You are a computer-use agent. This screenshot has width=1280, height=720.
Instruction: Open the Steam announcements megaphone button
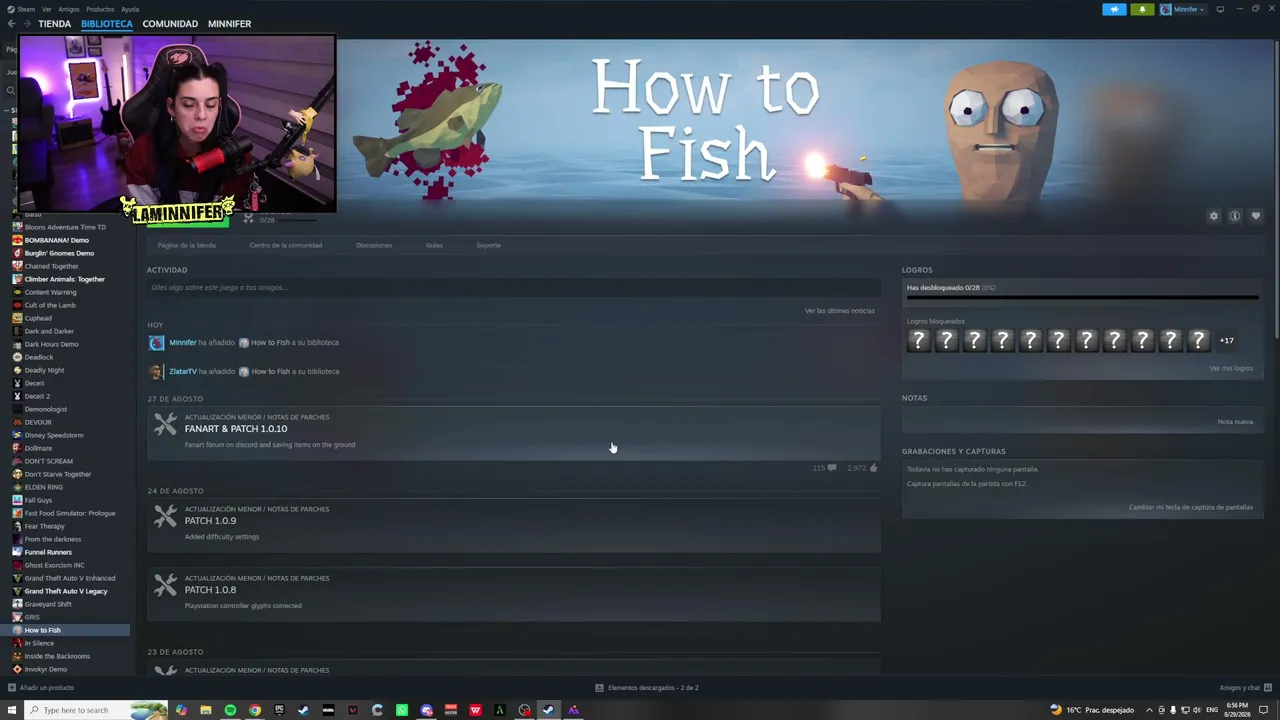[1114, 9]
